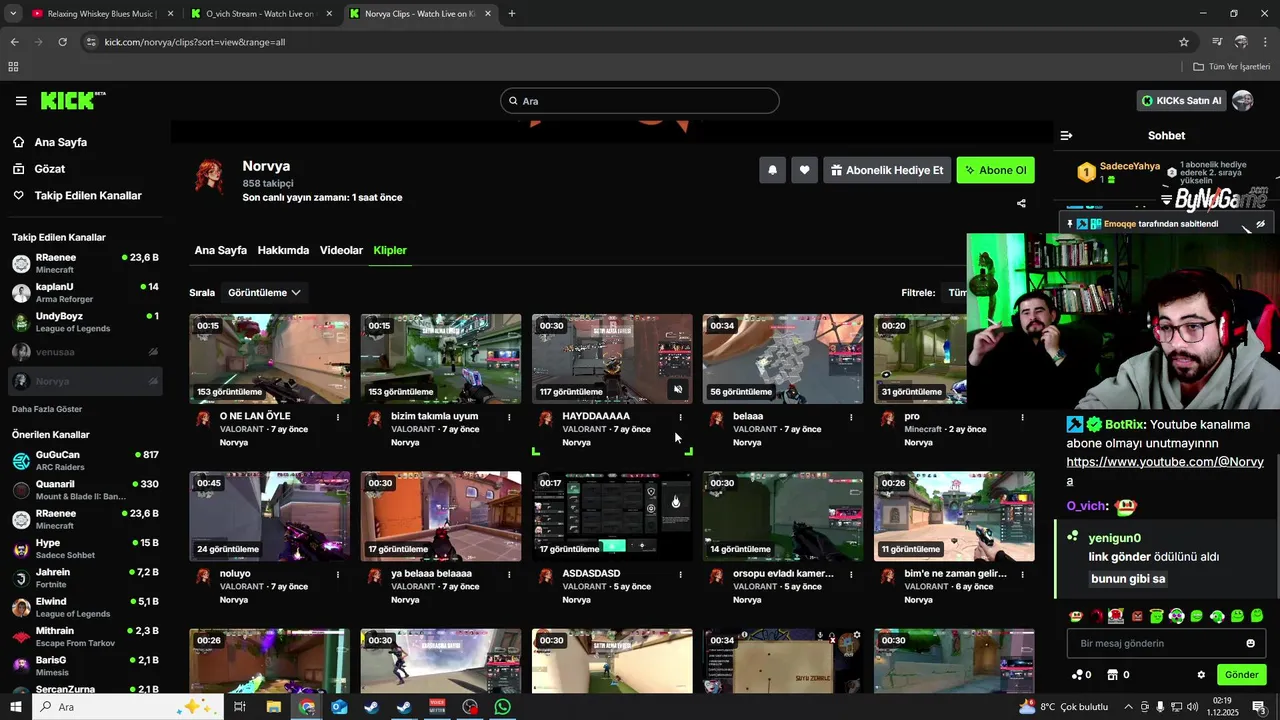This screenshot has height=720, width=1280.
Task: Click Daha Fazla Göster expander
Action: point(47,409)
